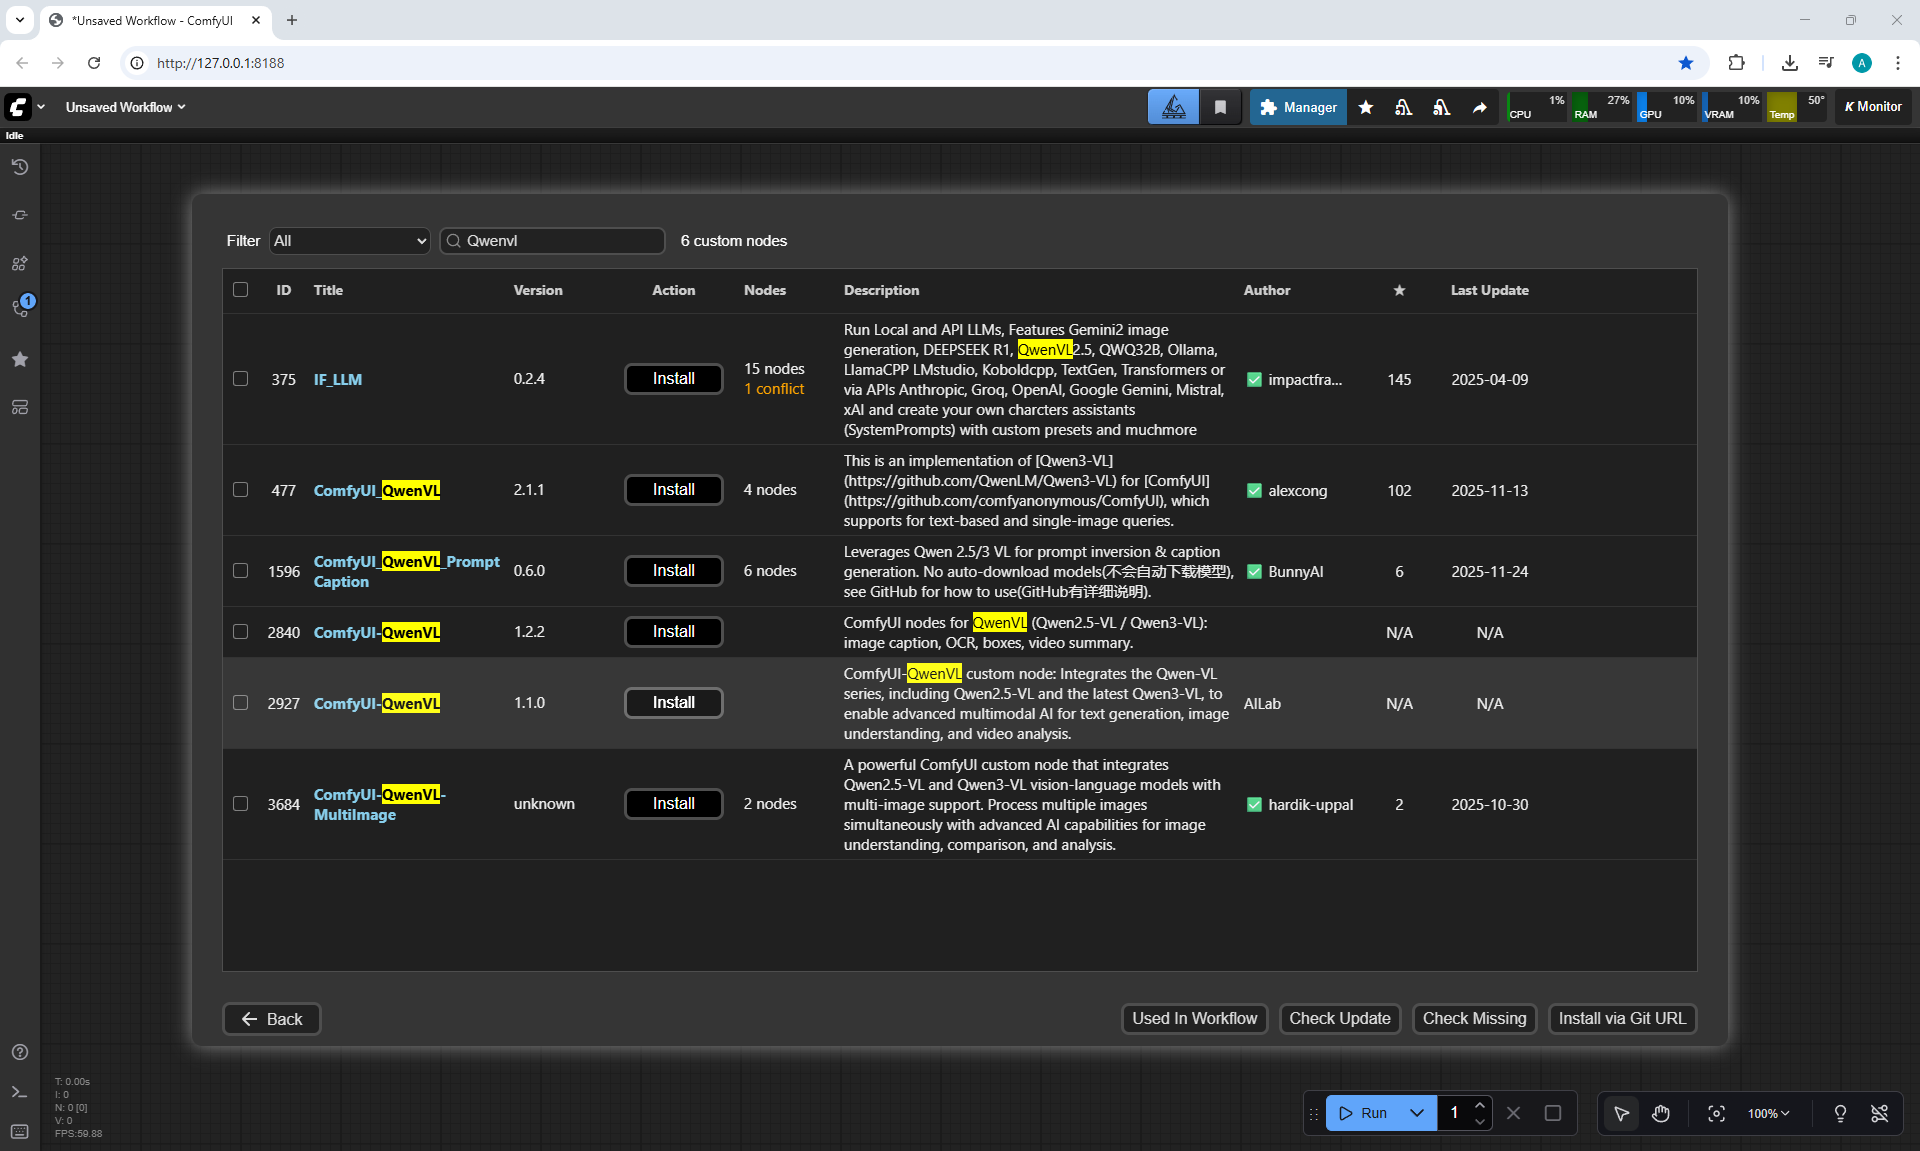1920x1151 pixels.
Task: Open the Manager menu button
Action: tap(1298, 107)
